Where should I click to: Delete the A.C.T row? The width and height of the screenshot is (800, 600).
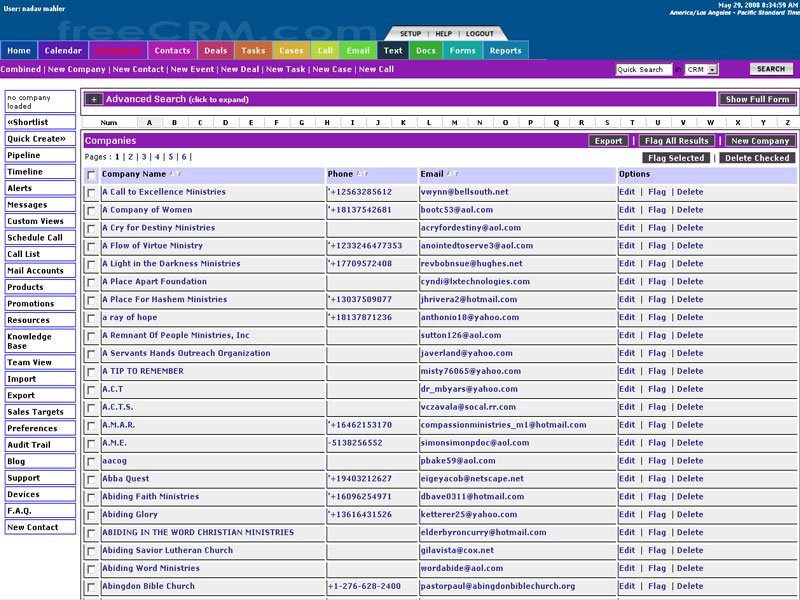(690, 389)
